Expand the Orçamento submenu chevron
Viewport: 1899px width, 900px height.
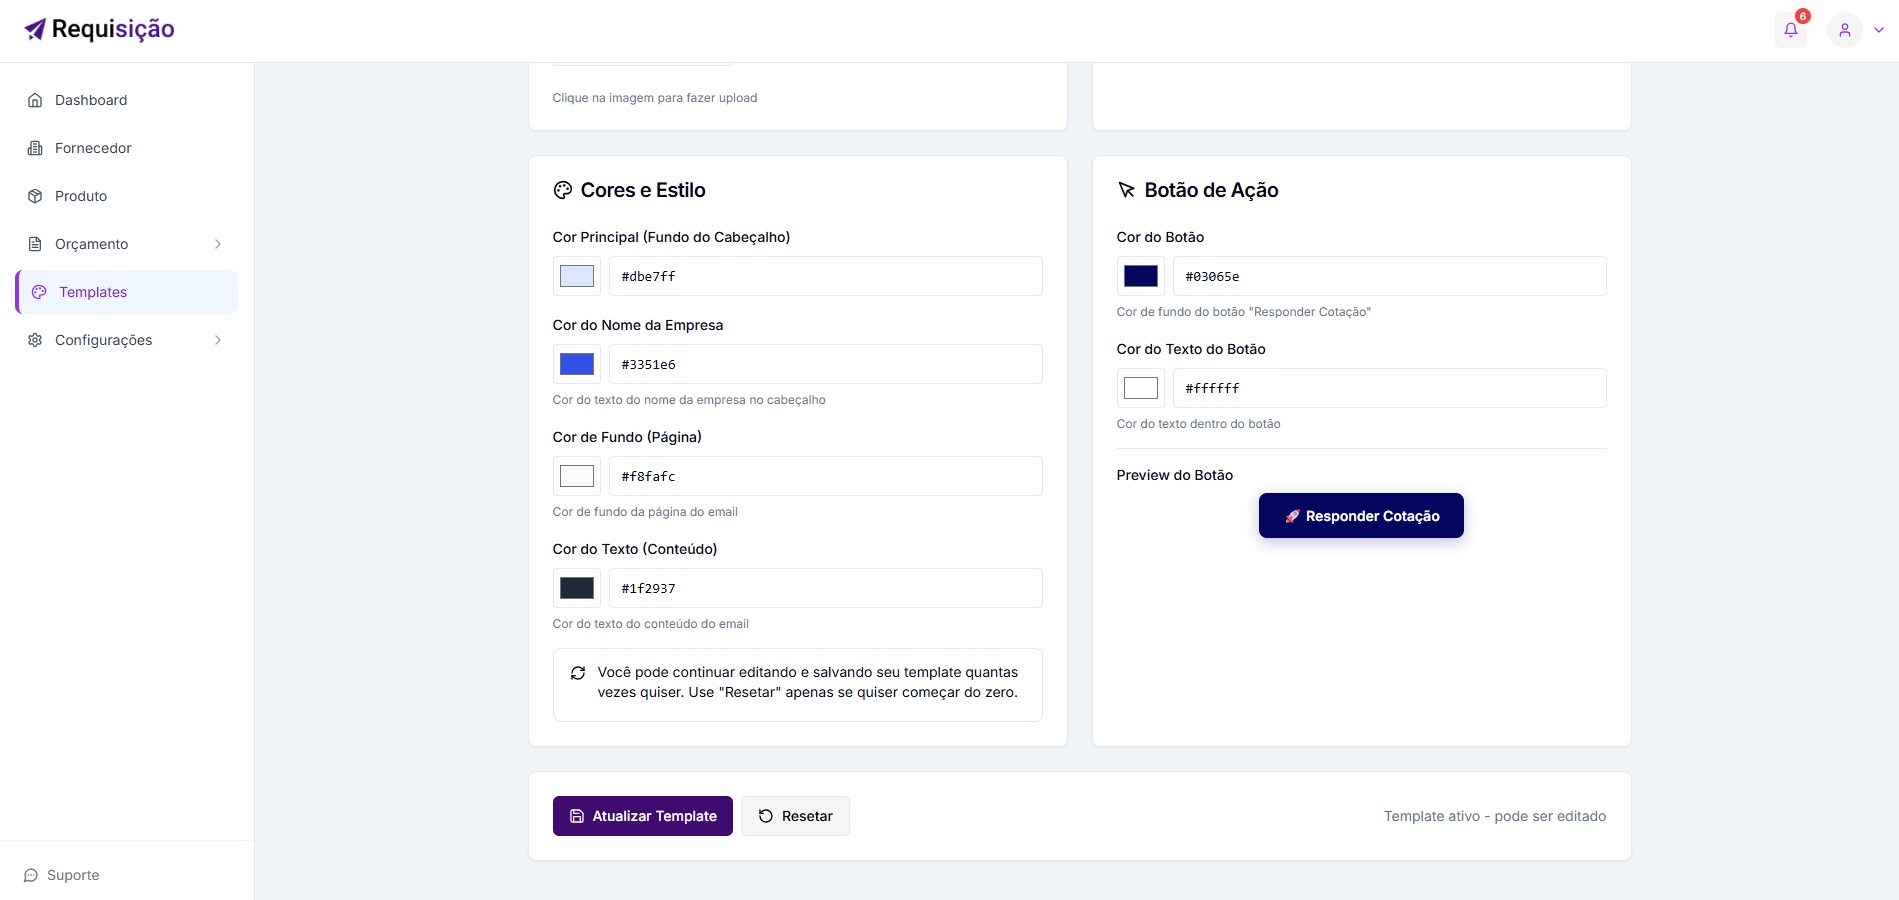coord(218,244)
